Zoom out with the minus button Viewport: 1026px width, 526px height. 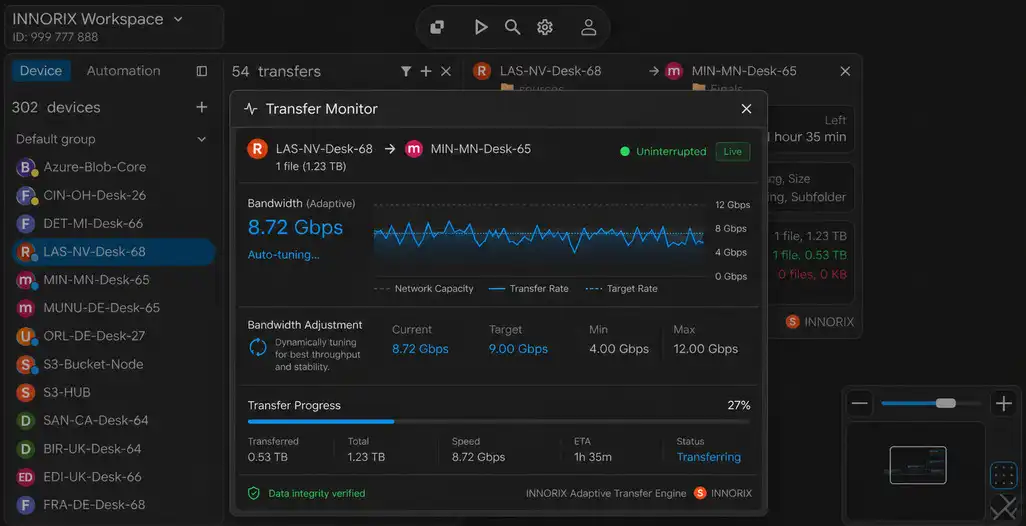point(860,404)
